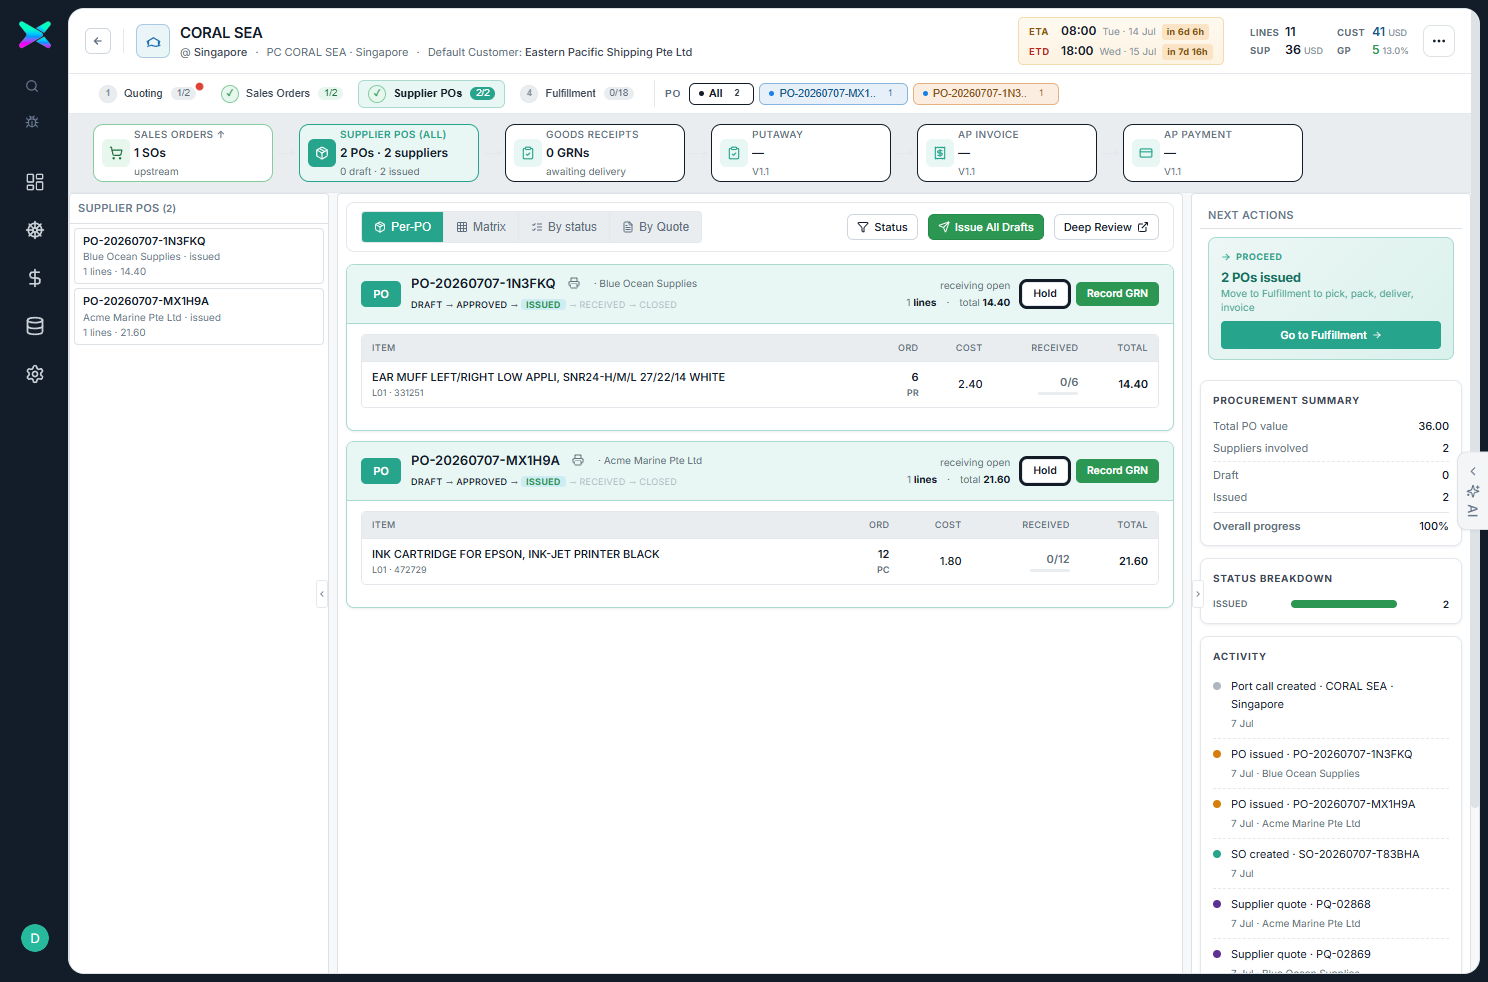Put PO-20260707-1N3FKQ on Hold

1045,294
